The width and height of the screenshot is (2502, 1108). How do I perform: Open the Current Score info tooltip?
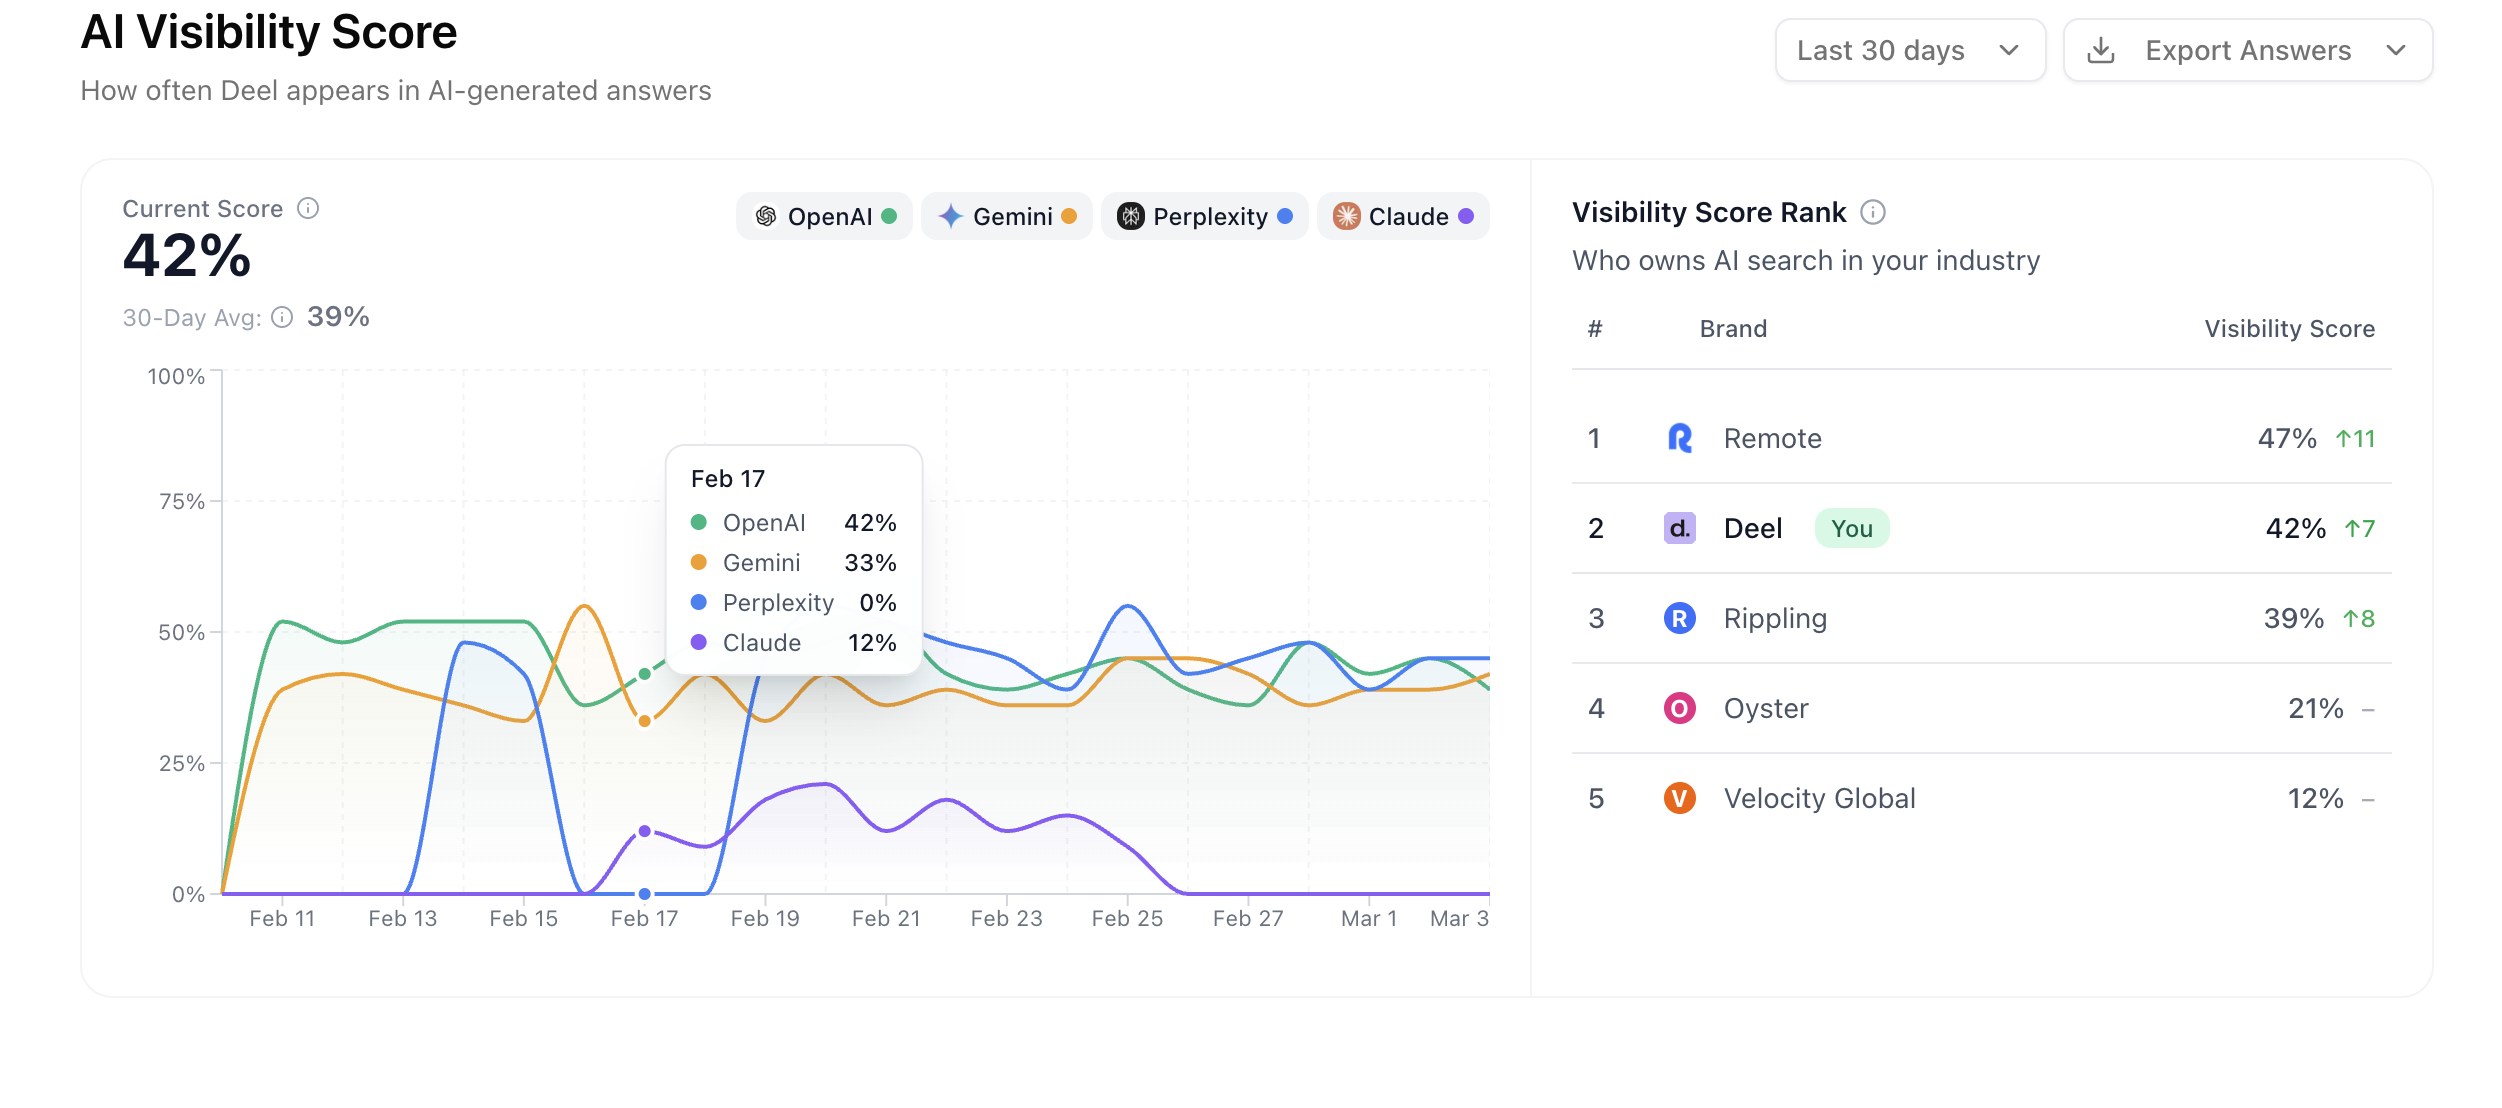pos(308,209)
